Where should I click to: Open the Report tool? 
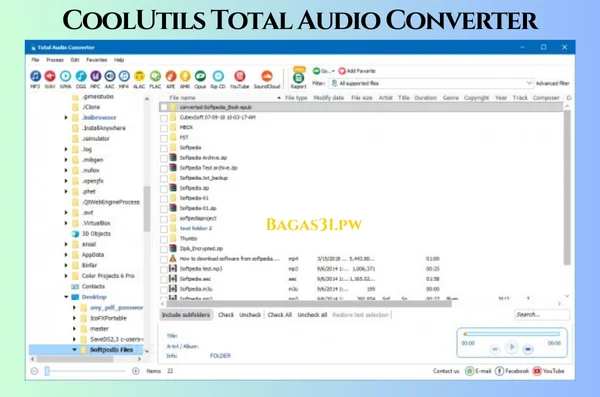pyautogui.click(x=298, y=78)
